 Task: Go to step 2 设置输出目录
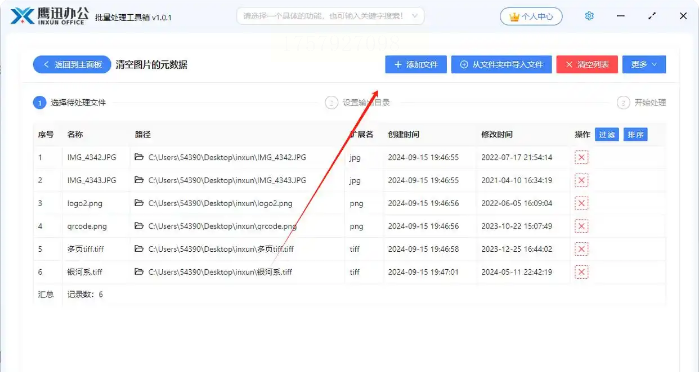358,103
